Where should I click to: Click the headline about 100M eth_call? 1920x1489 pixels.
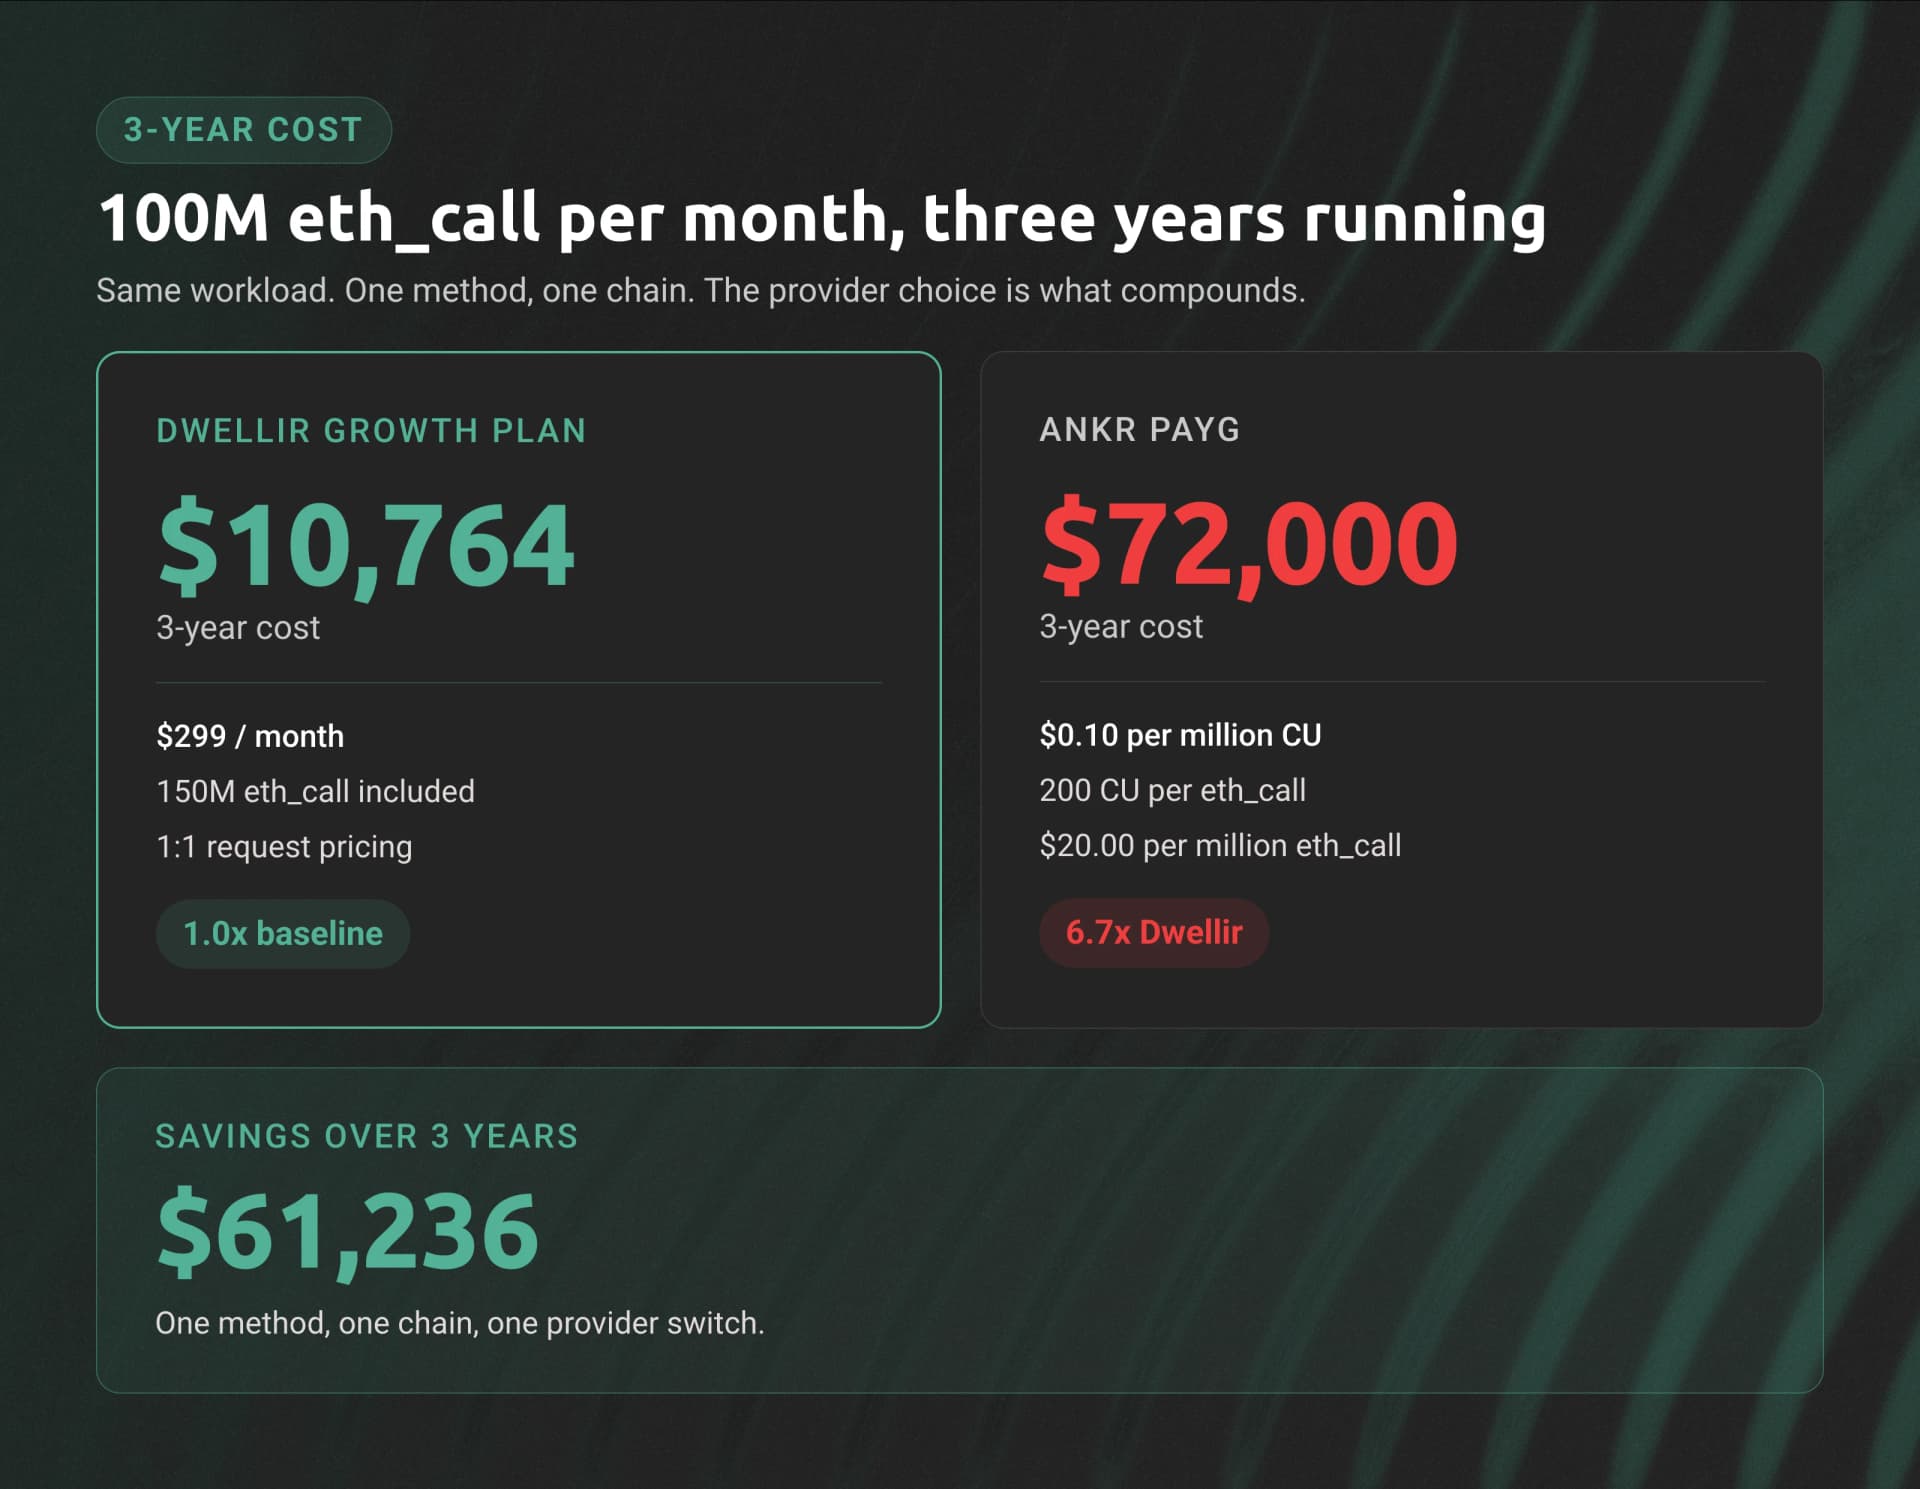pyautogui.click(x=822, y=219)
